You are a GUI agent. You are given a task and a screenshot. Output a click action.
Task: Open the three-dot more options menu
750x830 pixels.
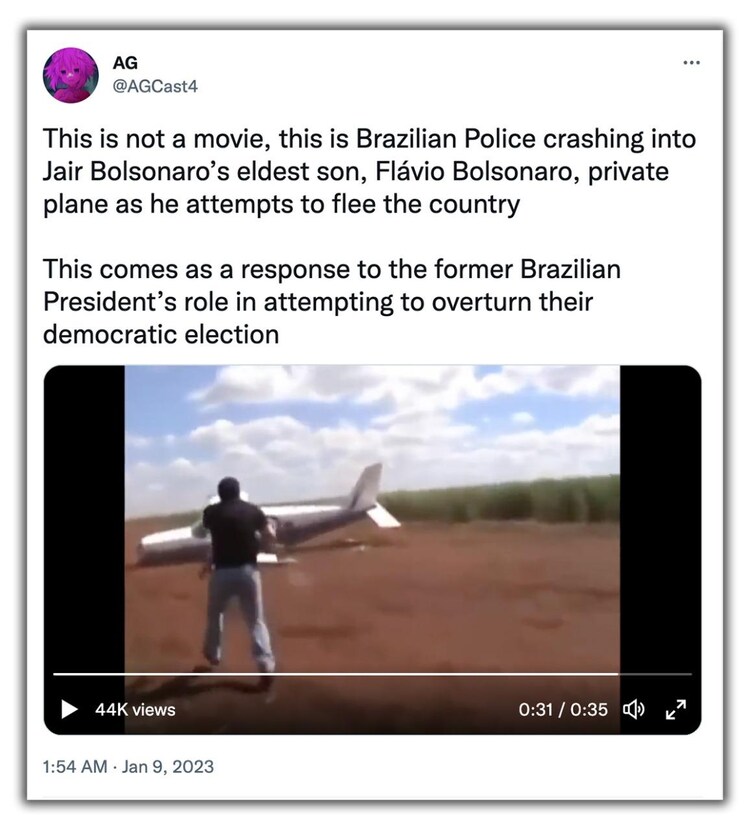point(691,63)
